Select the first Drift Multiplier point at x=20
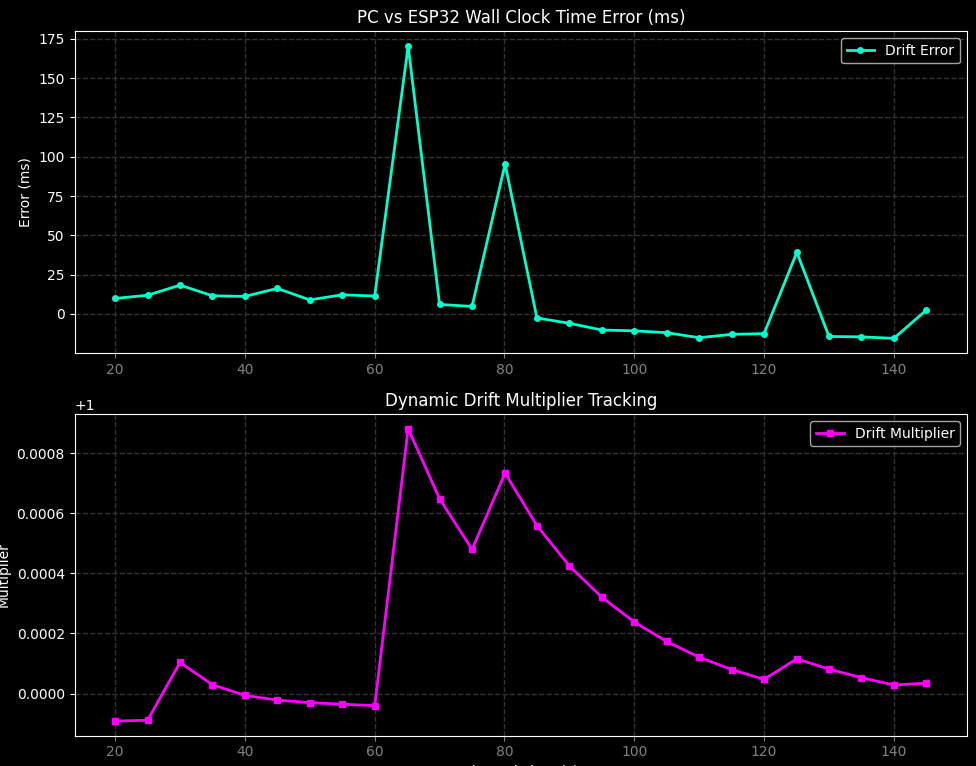The height and width of the screenshot is (766, 976). click(x=115, y=721)
